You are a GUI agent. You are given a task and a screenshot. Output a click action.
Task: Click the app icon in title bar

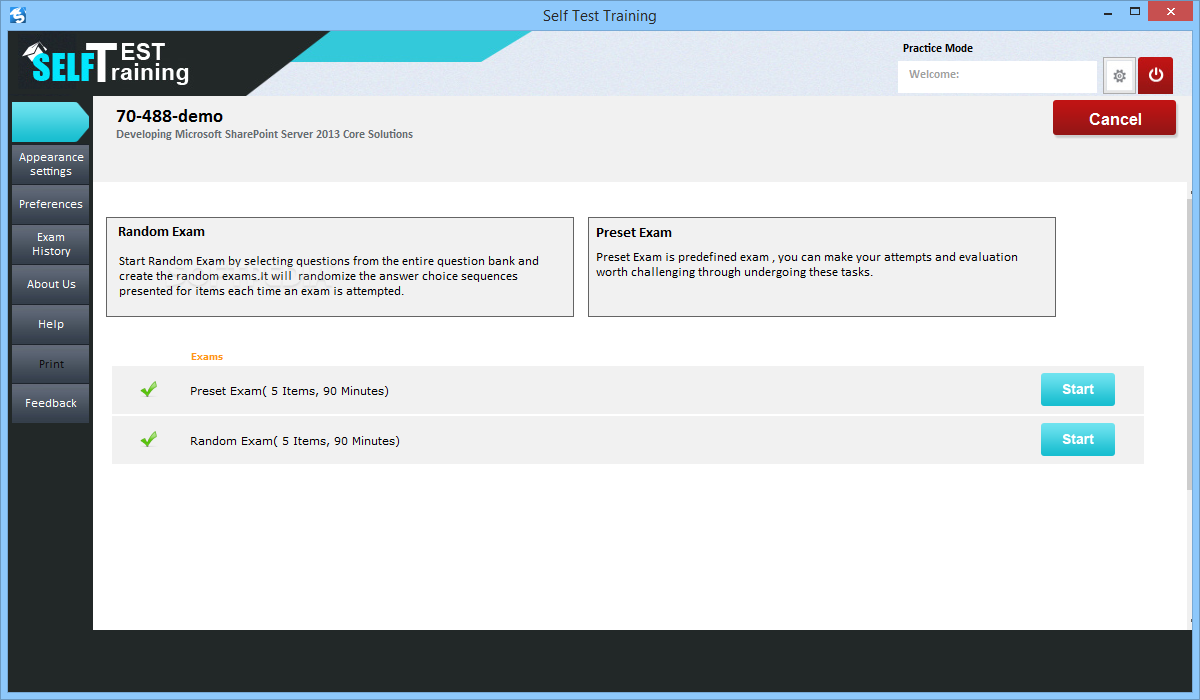pyautogui.click(x=17, y=15)
